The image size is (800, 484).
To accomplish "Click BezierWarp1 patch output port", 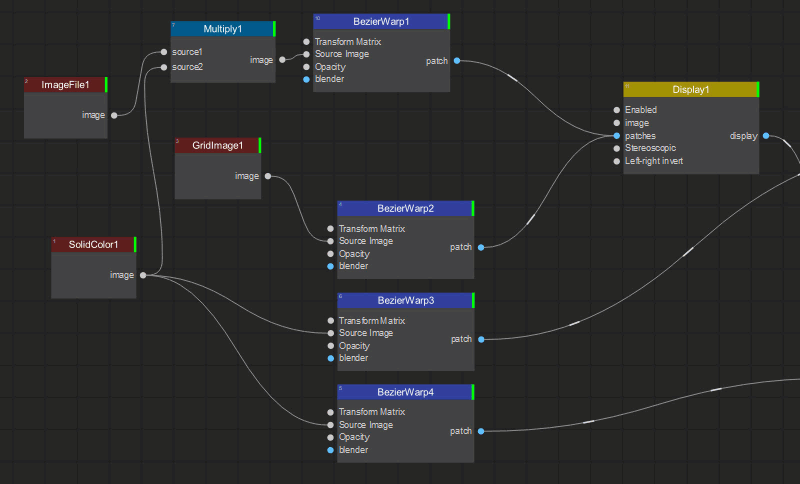I will pyautogui.click(x=457, y=61).
